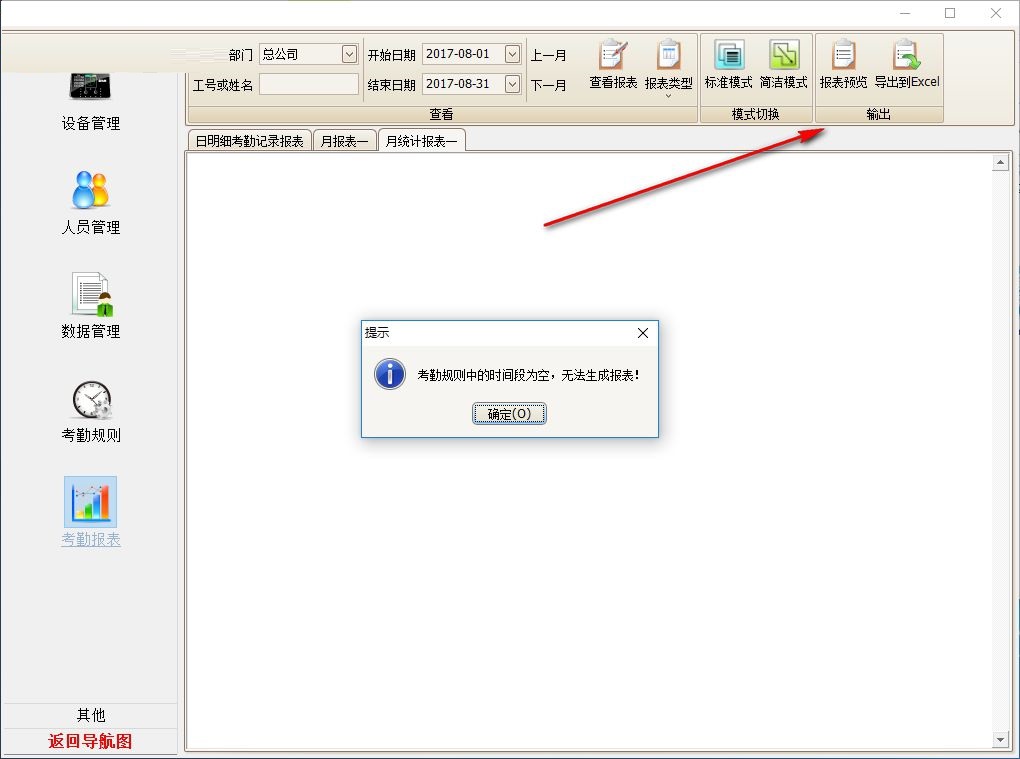Open 设备管理 from the sidebar

90,103
